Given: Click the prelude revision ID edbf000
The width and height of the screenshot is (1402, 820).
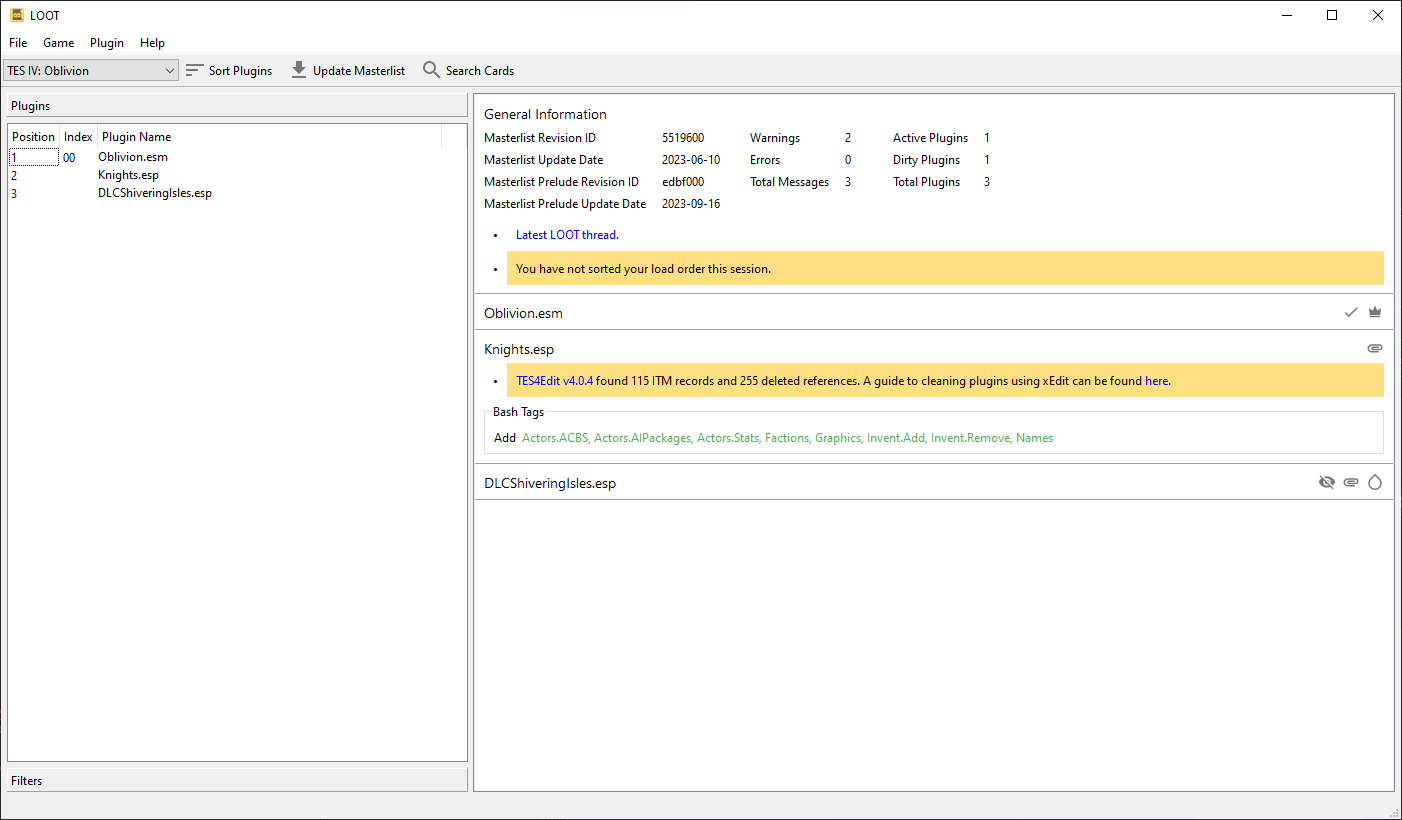Looking at the screenshot, I should [683, 182].
